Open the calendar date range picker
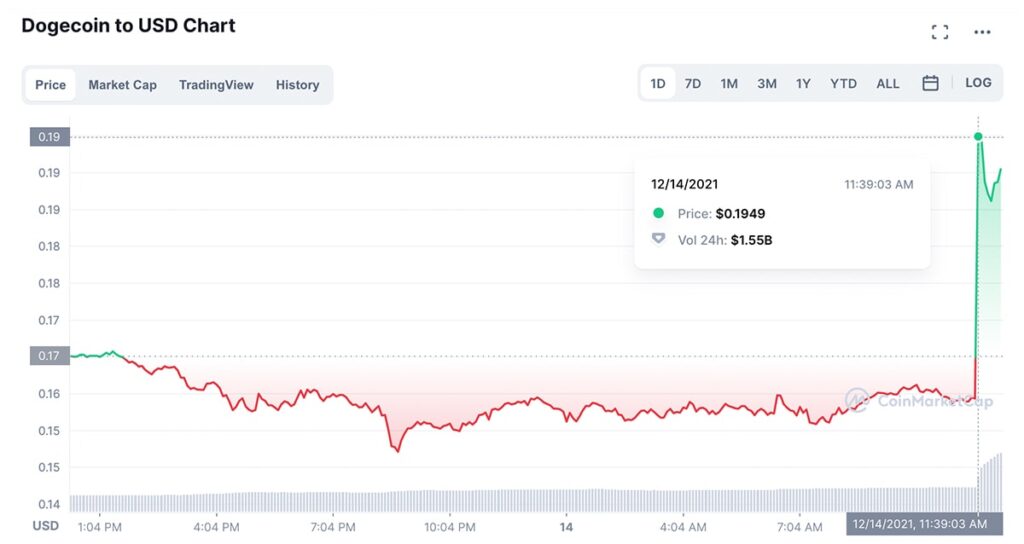The width and height of the screenshot is (1024, 544). pos(930,84)
